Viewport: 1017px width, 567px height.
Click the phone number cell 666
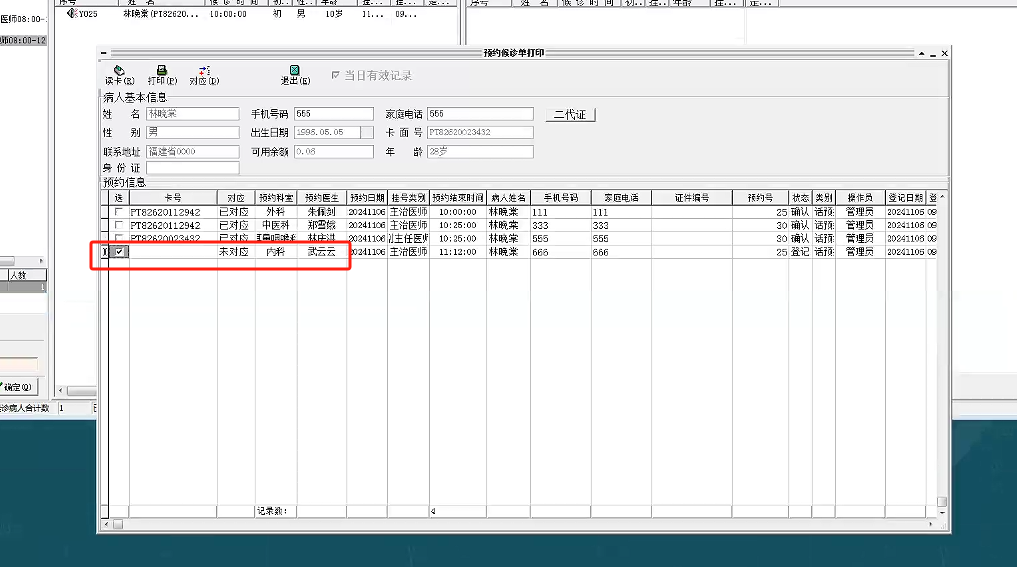click(560, 252)
